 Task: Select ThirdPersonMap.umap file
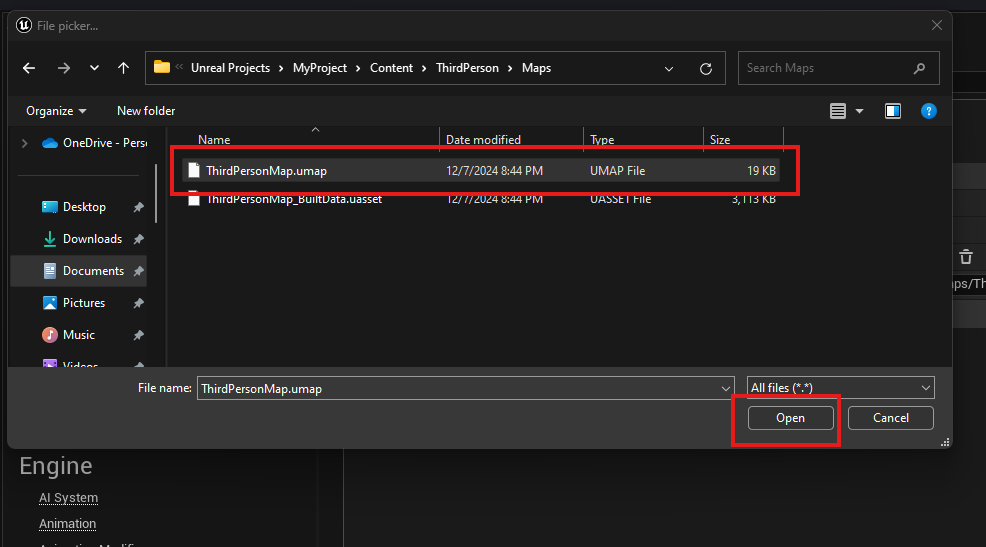265,171
